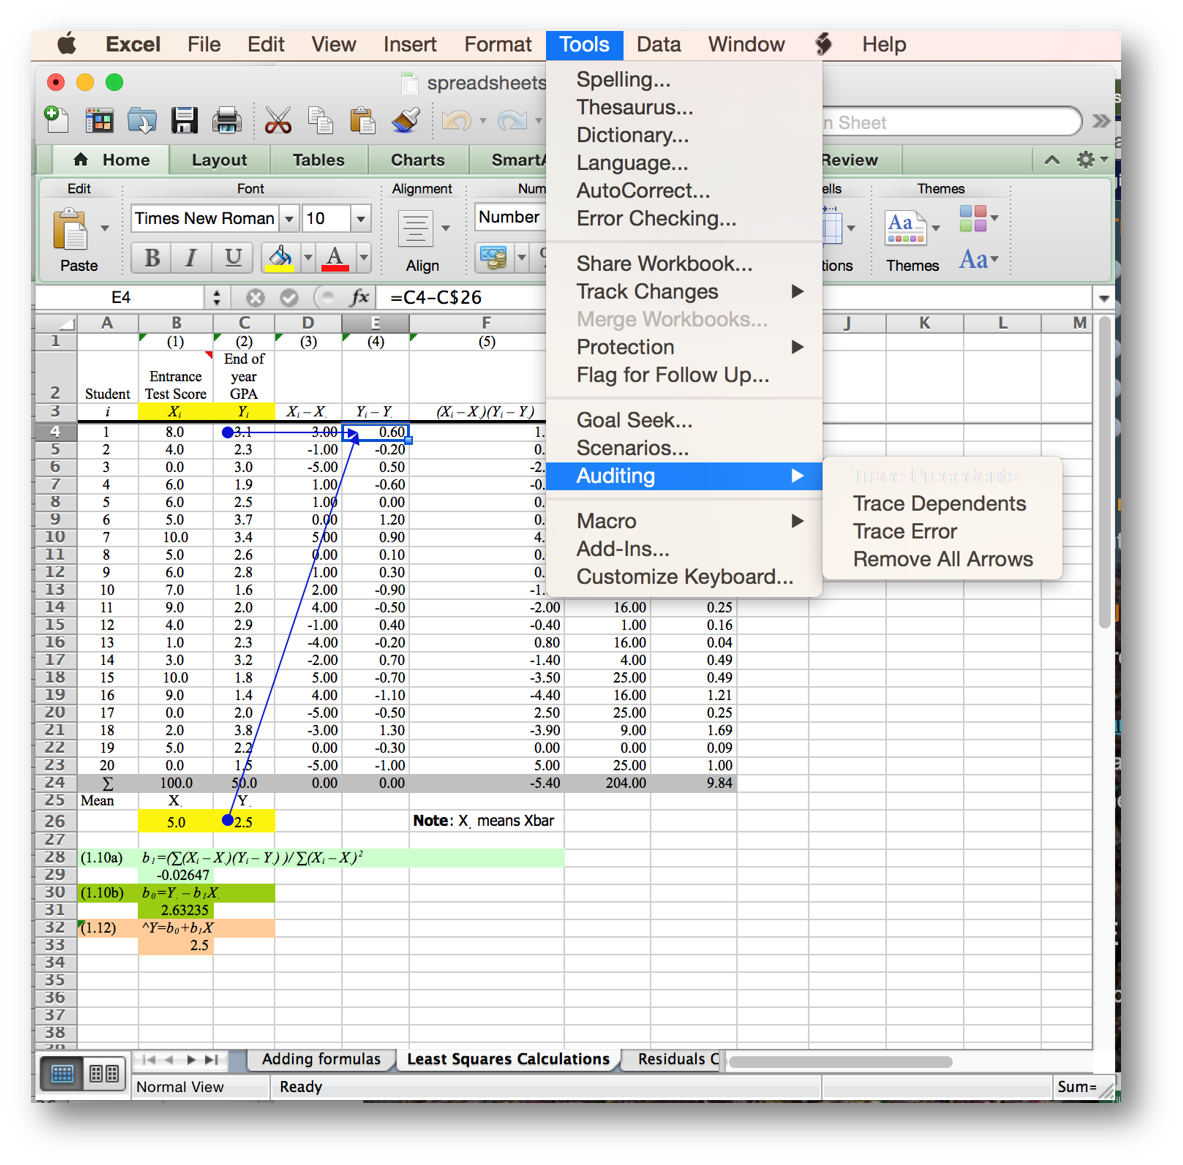Screen dimensions: 1183x1165
Task: Print the sheet via the printer icon
Action: pos(227,119)
